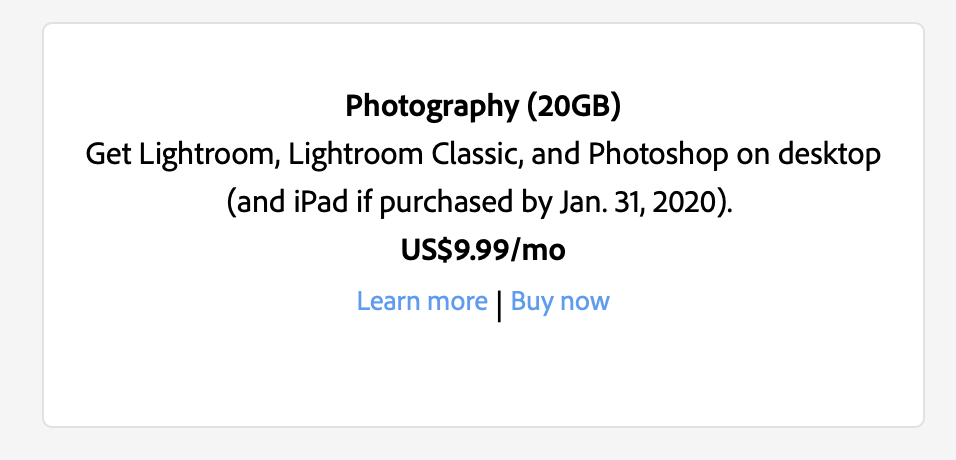Select the Photography (20GB) plan heading
Screen dimensions: 956x460
tap(483, 106)
